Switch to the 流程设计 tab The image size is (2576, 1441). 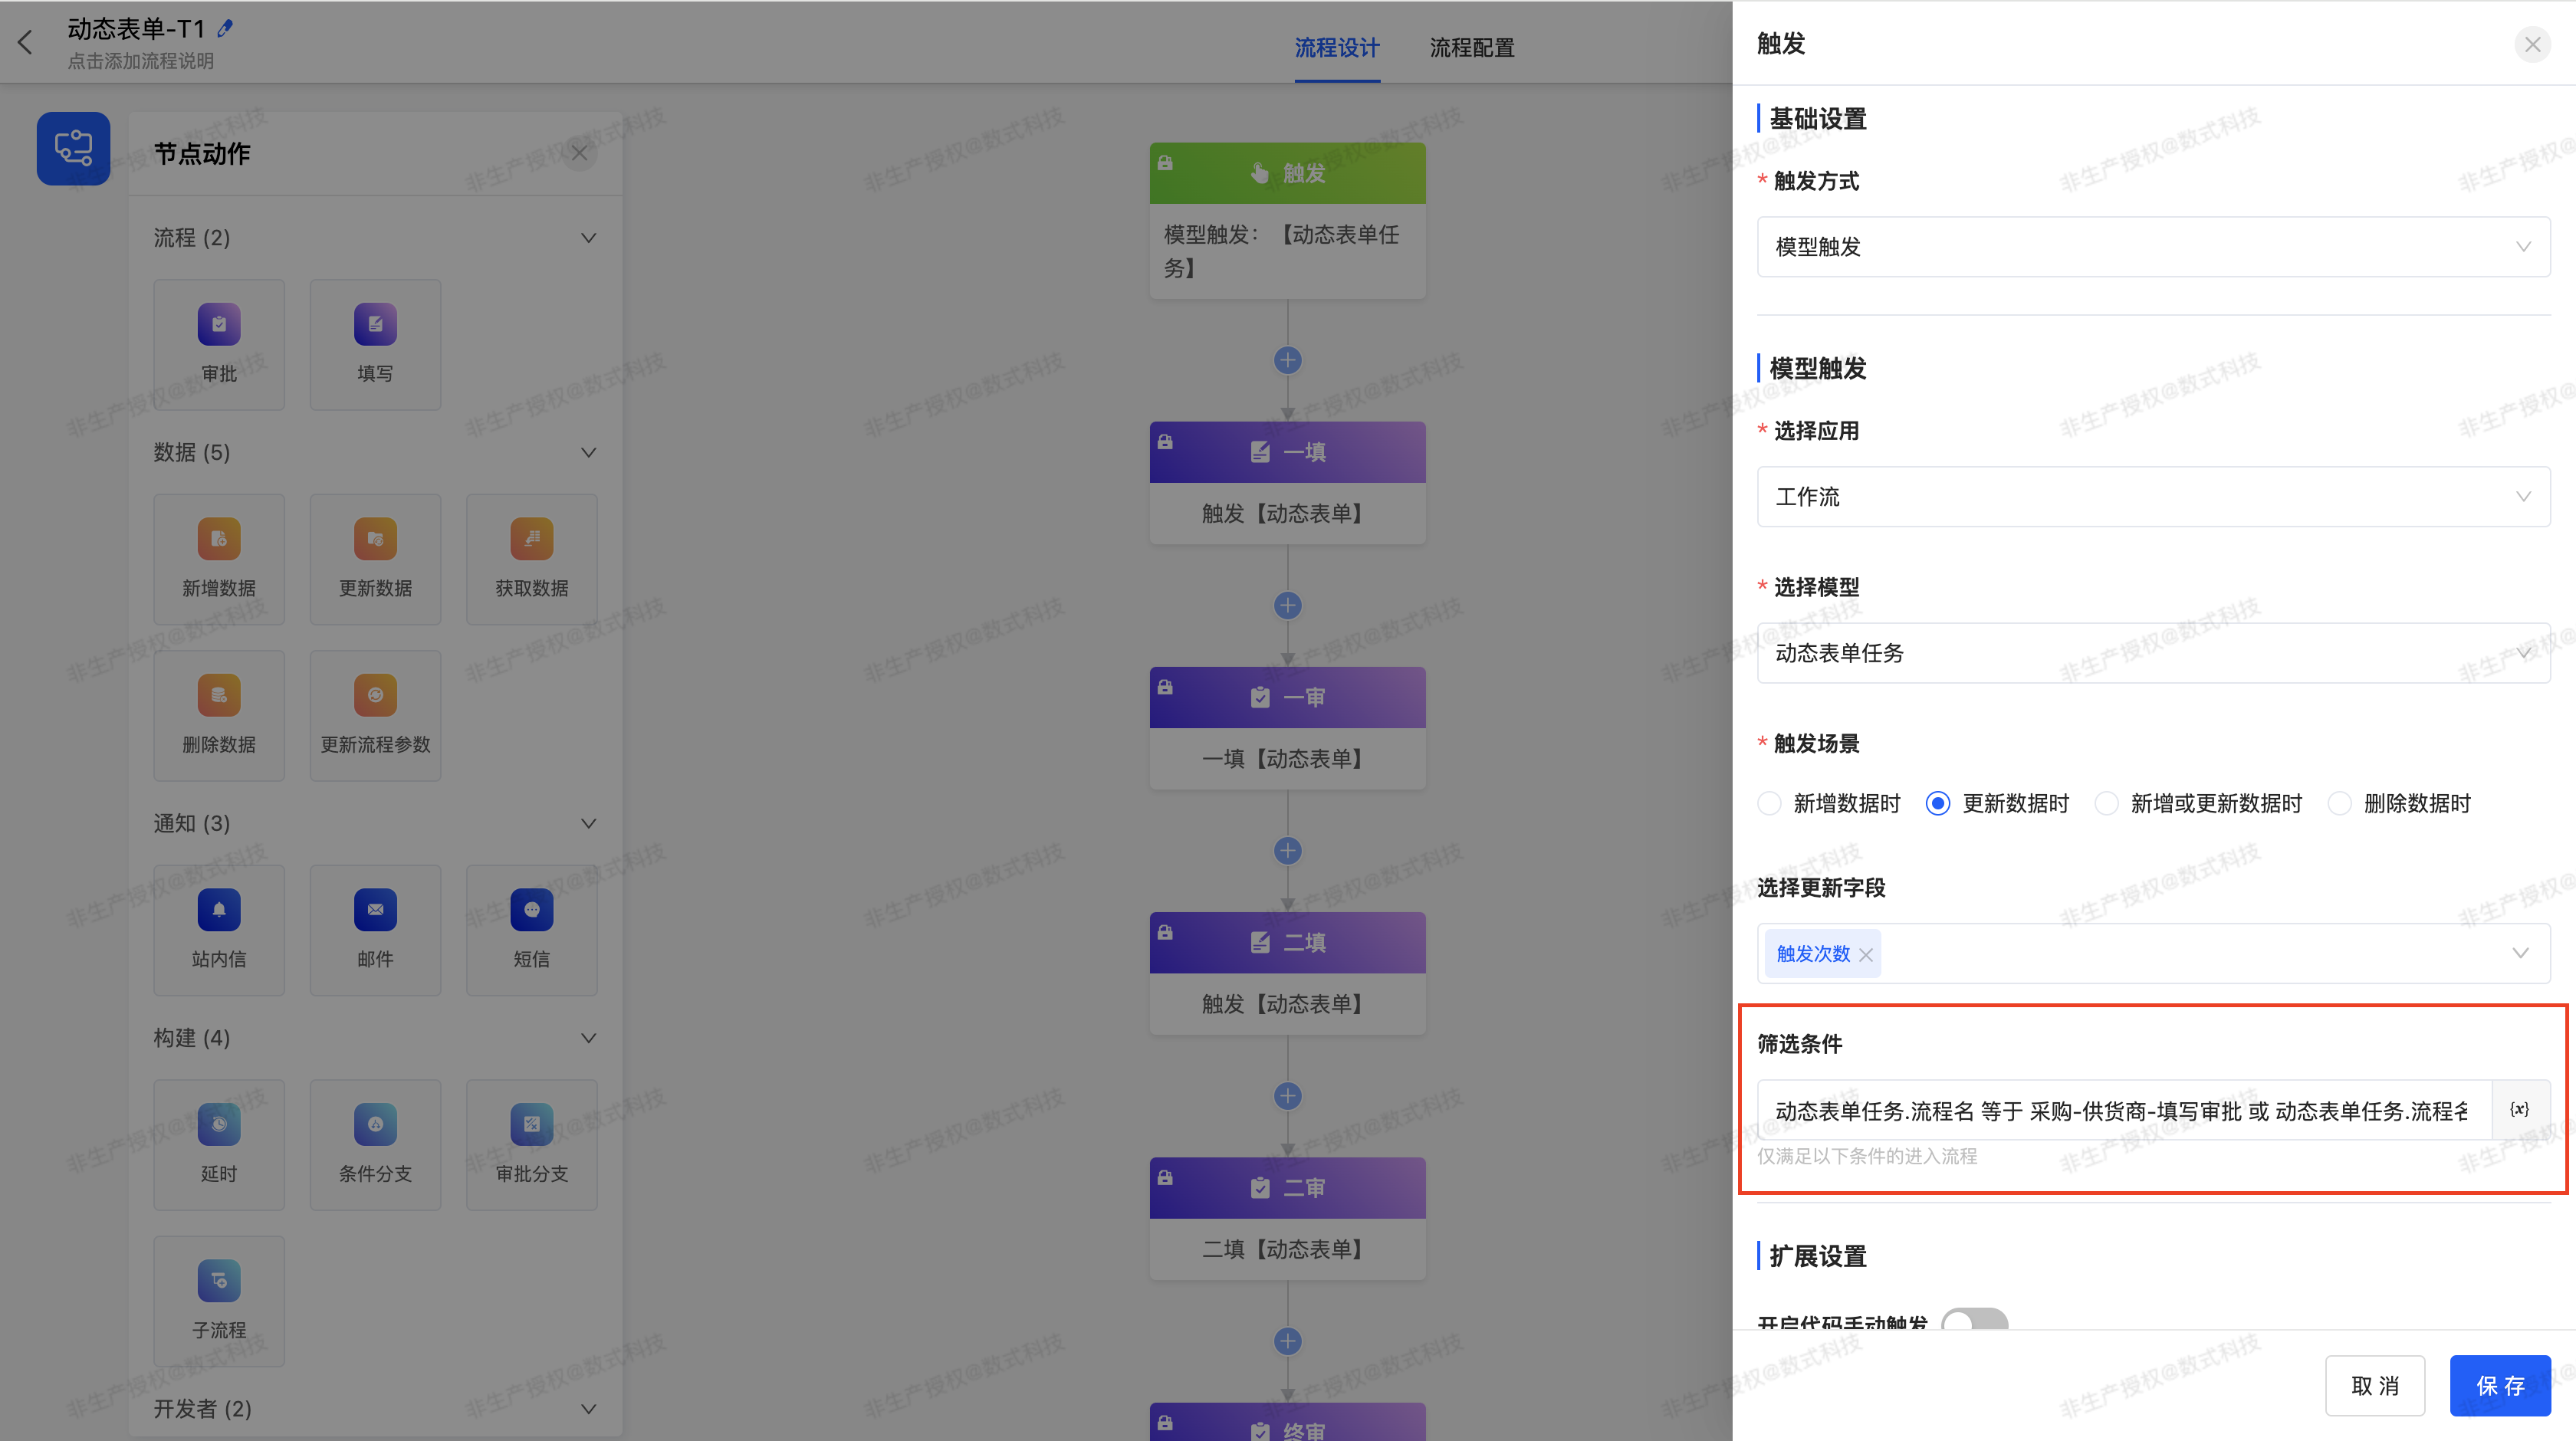[1337, 47]
